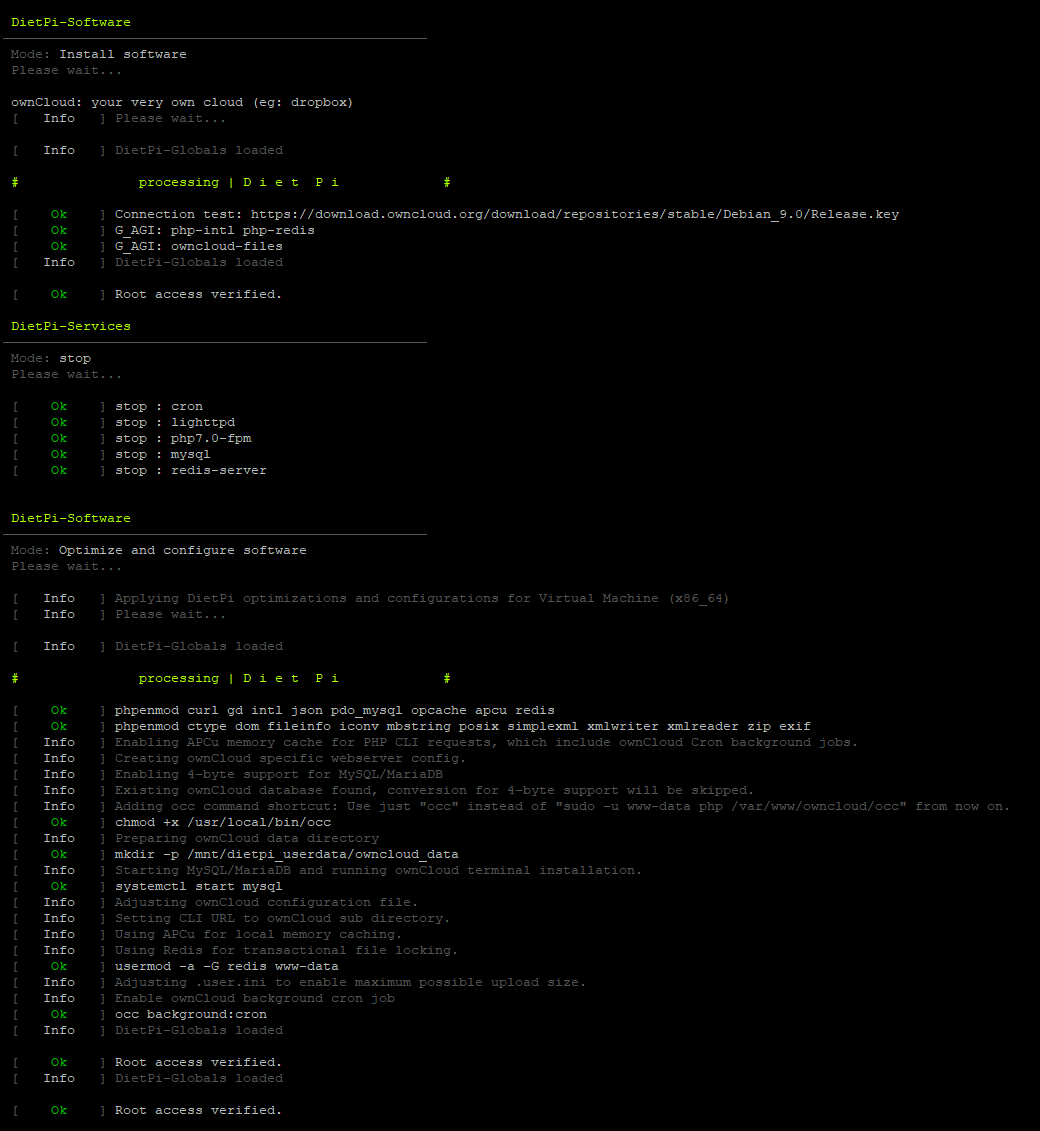
Task: Click 'mkdir -p /mnt/dietpi_userdata/owncloud_data' line
Action: pos(287,855)
